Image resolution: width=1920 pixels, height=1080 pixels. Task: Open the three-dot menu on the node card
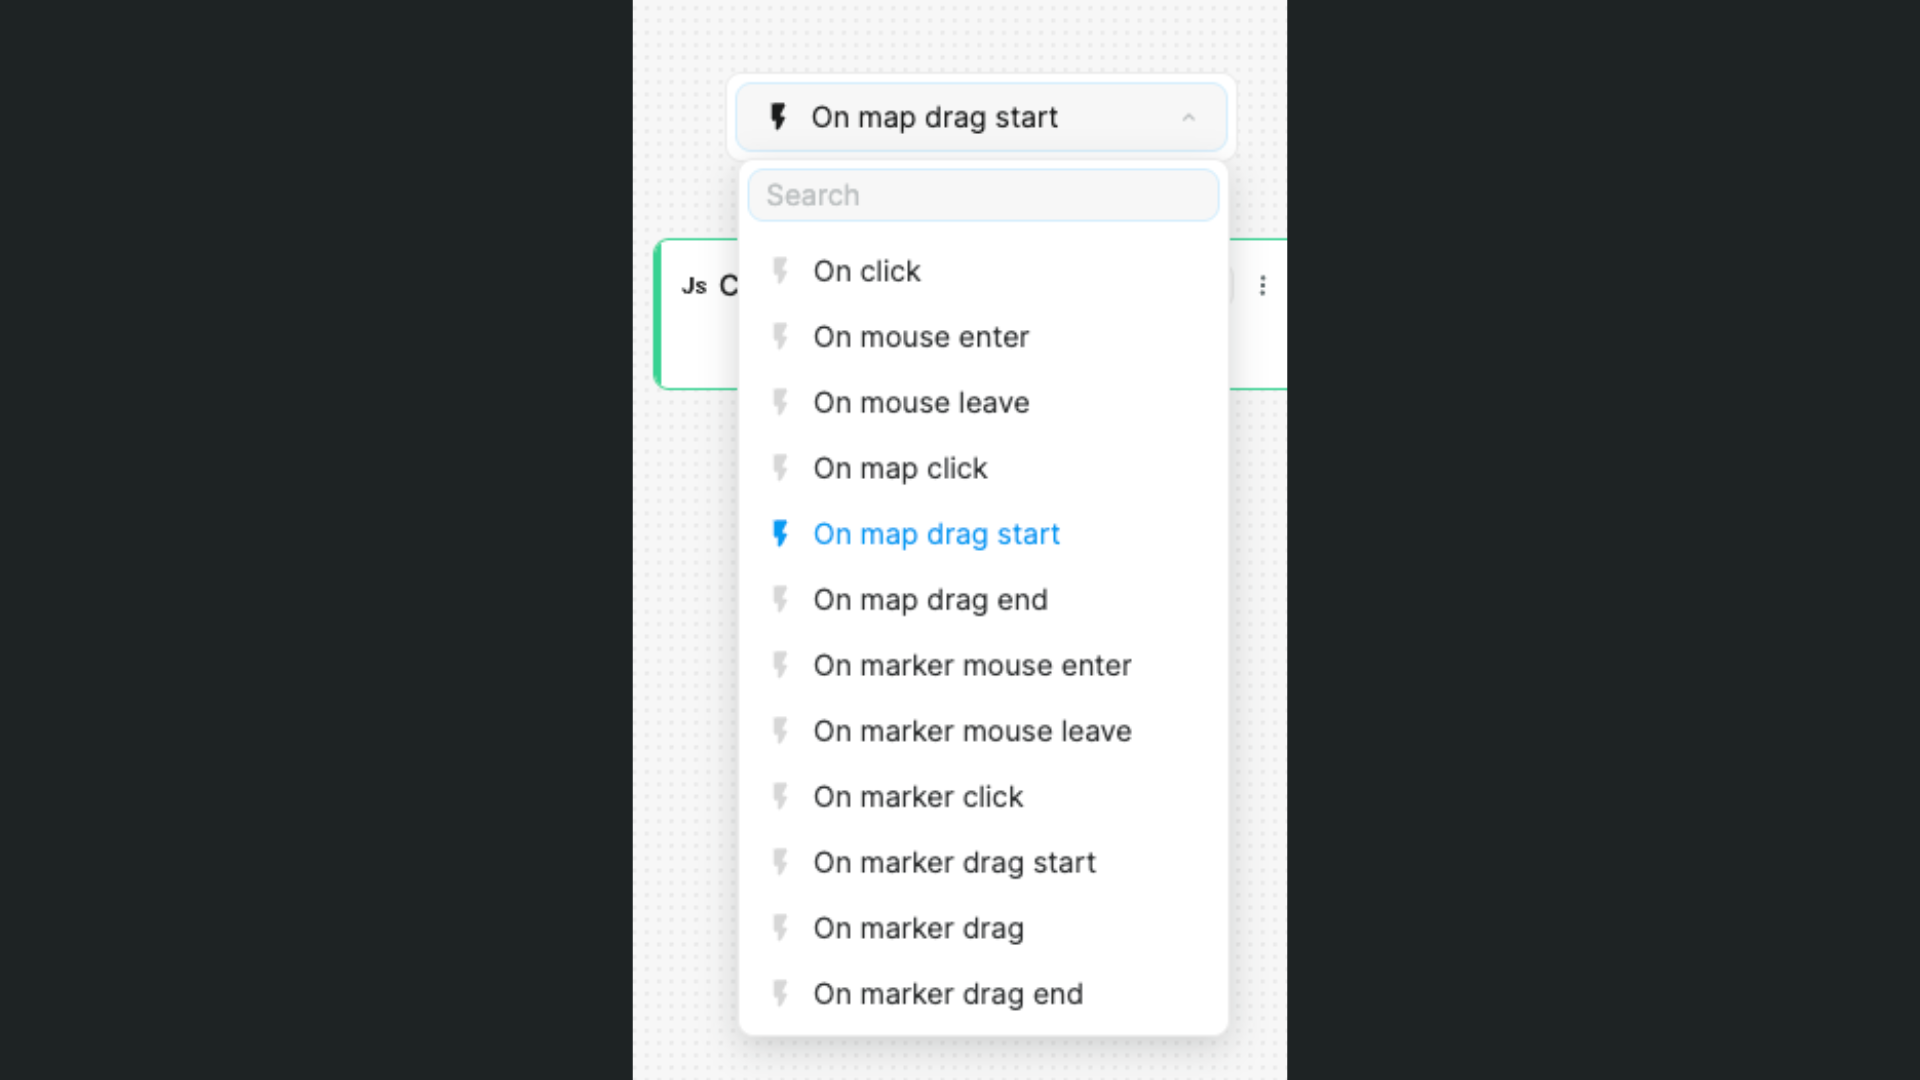click(1263, 286)
